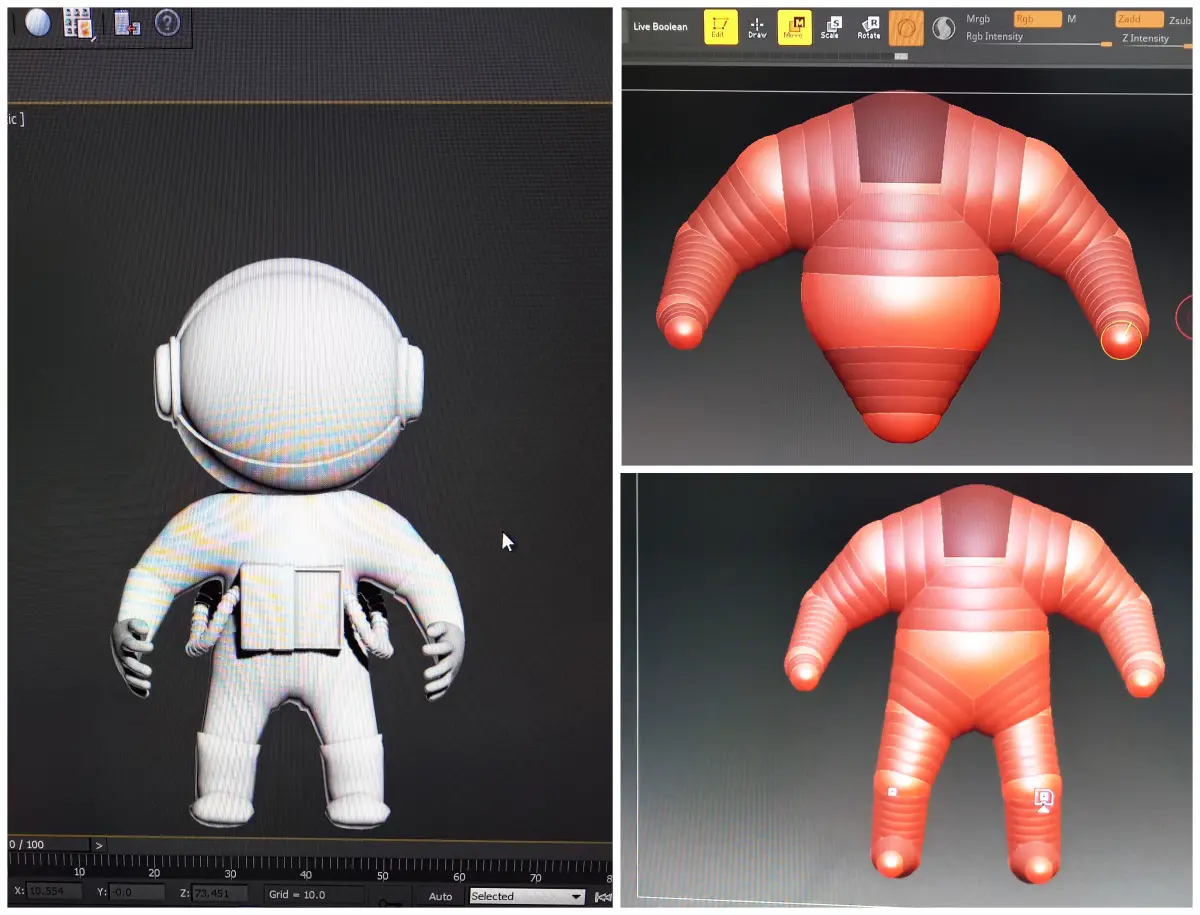Open the help question mark icon
The image size is (1200, 915).
click(x=167, y=22)
